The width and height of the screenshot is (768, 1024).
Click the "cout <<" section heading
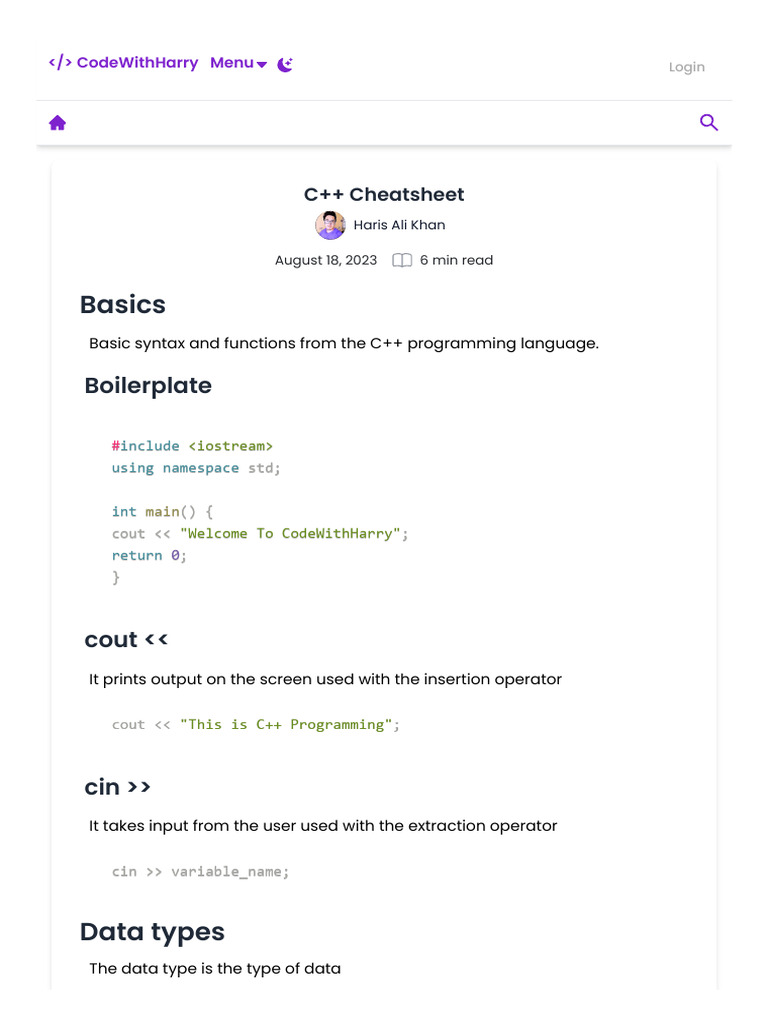[126, 640]
